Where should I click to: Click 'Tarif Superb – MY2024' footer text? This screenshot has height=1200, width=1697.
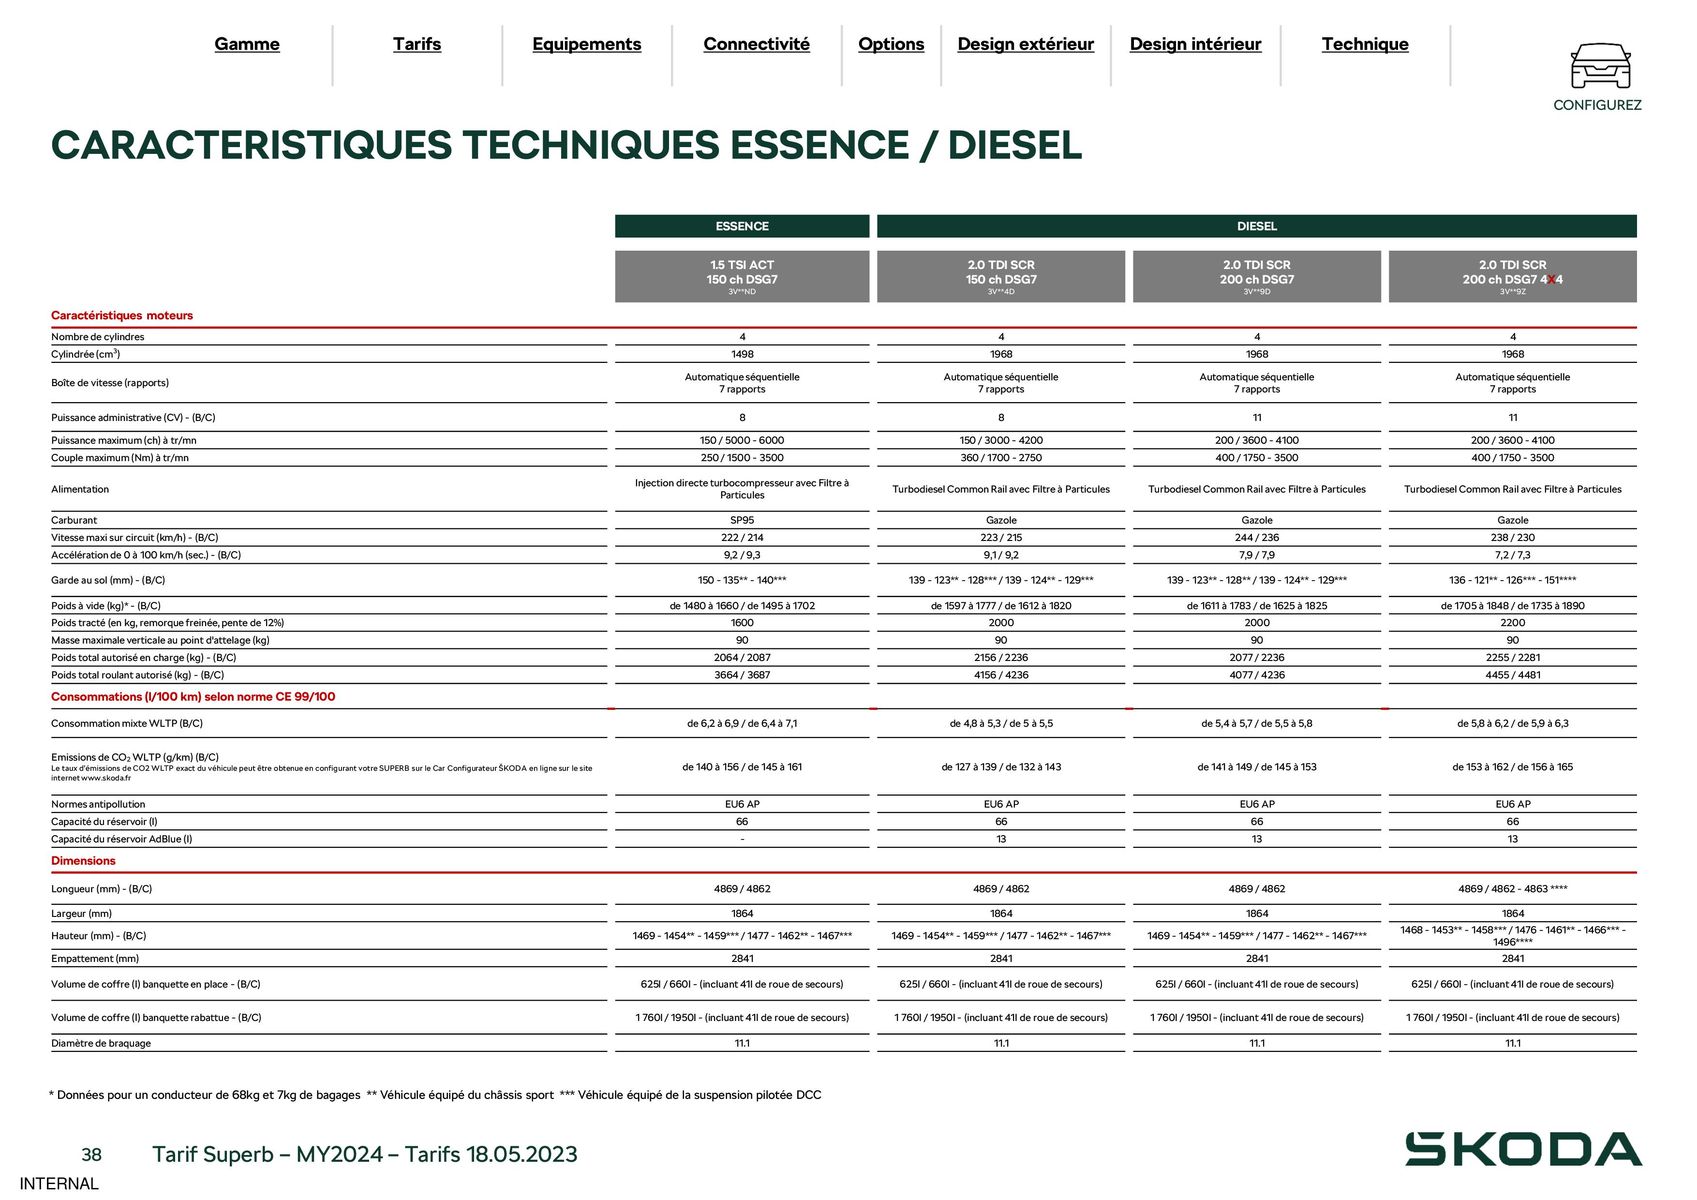[x=365, y=1154]
